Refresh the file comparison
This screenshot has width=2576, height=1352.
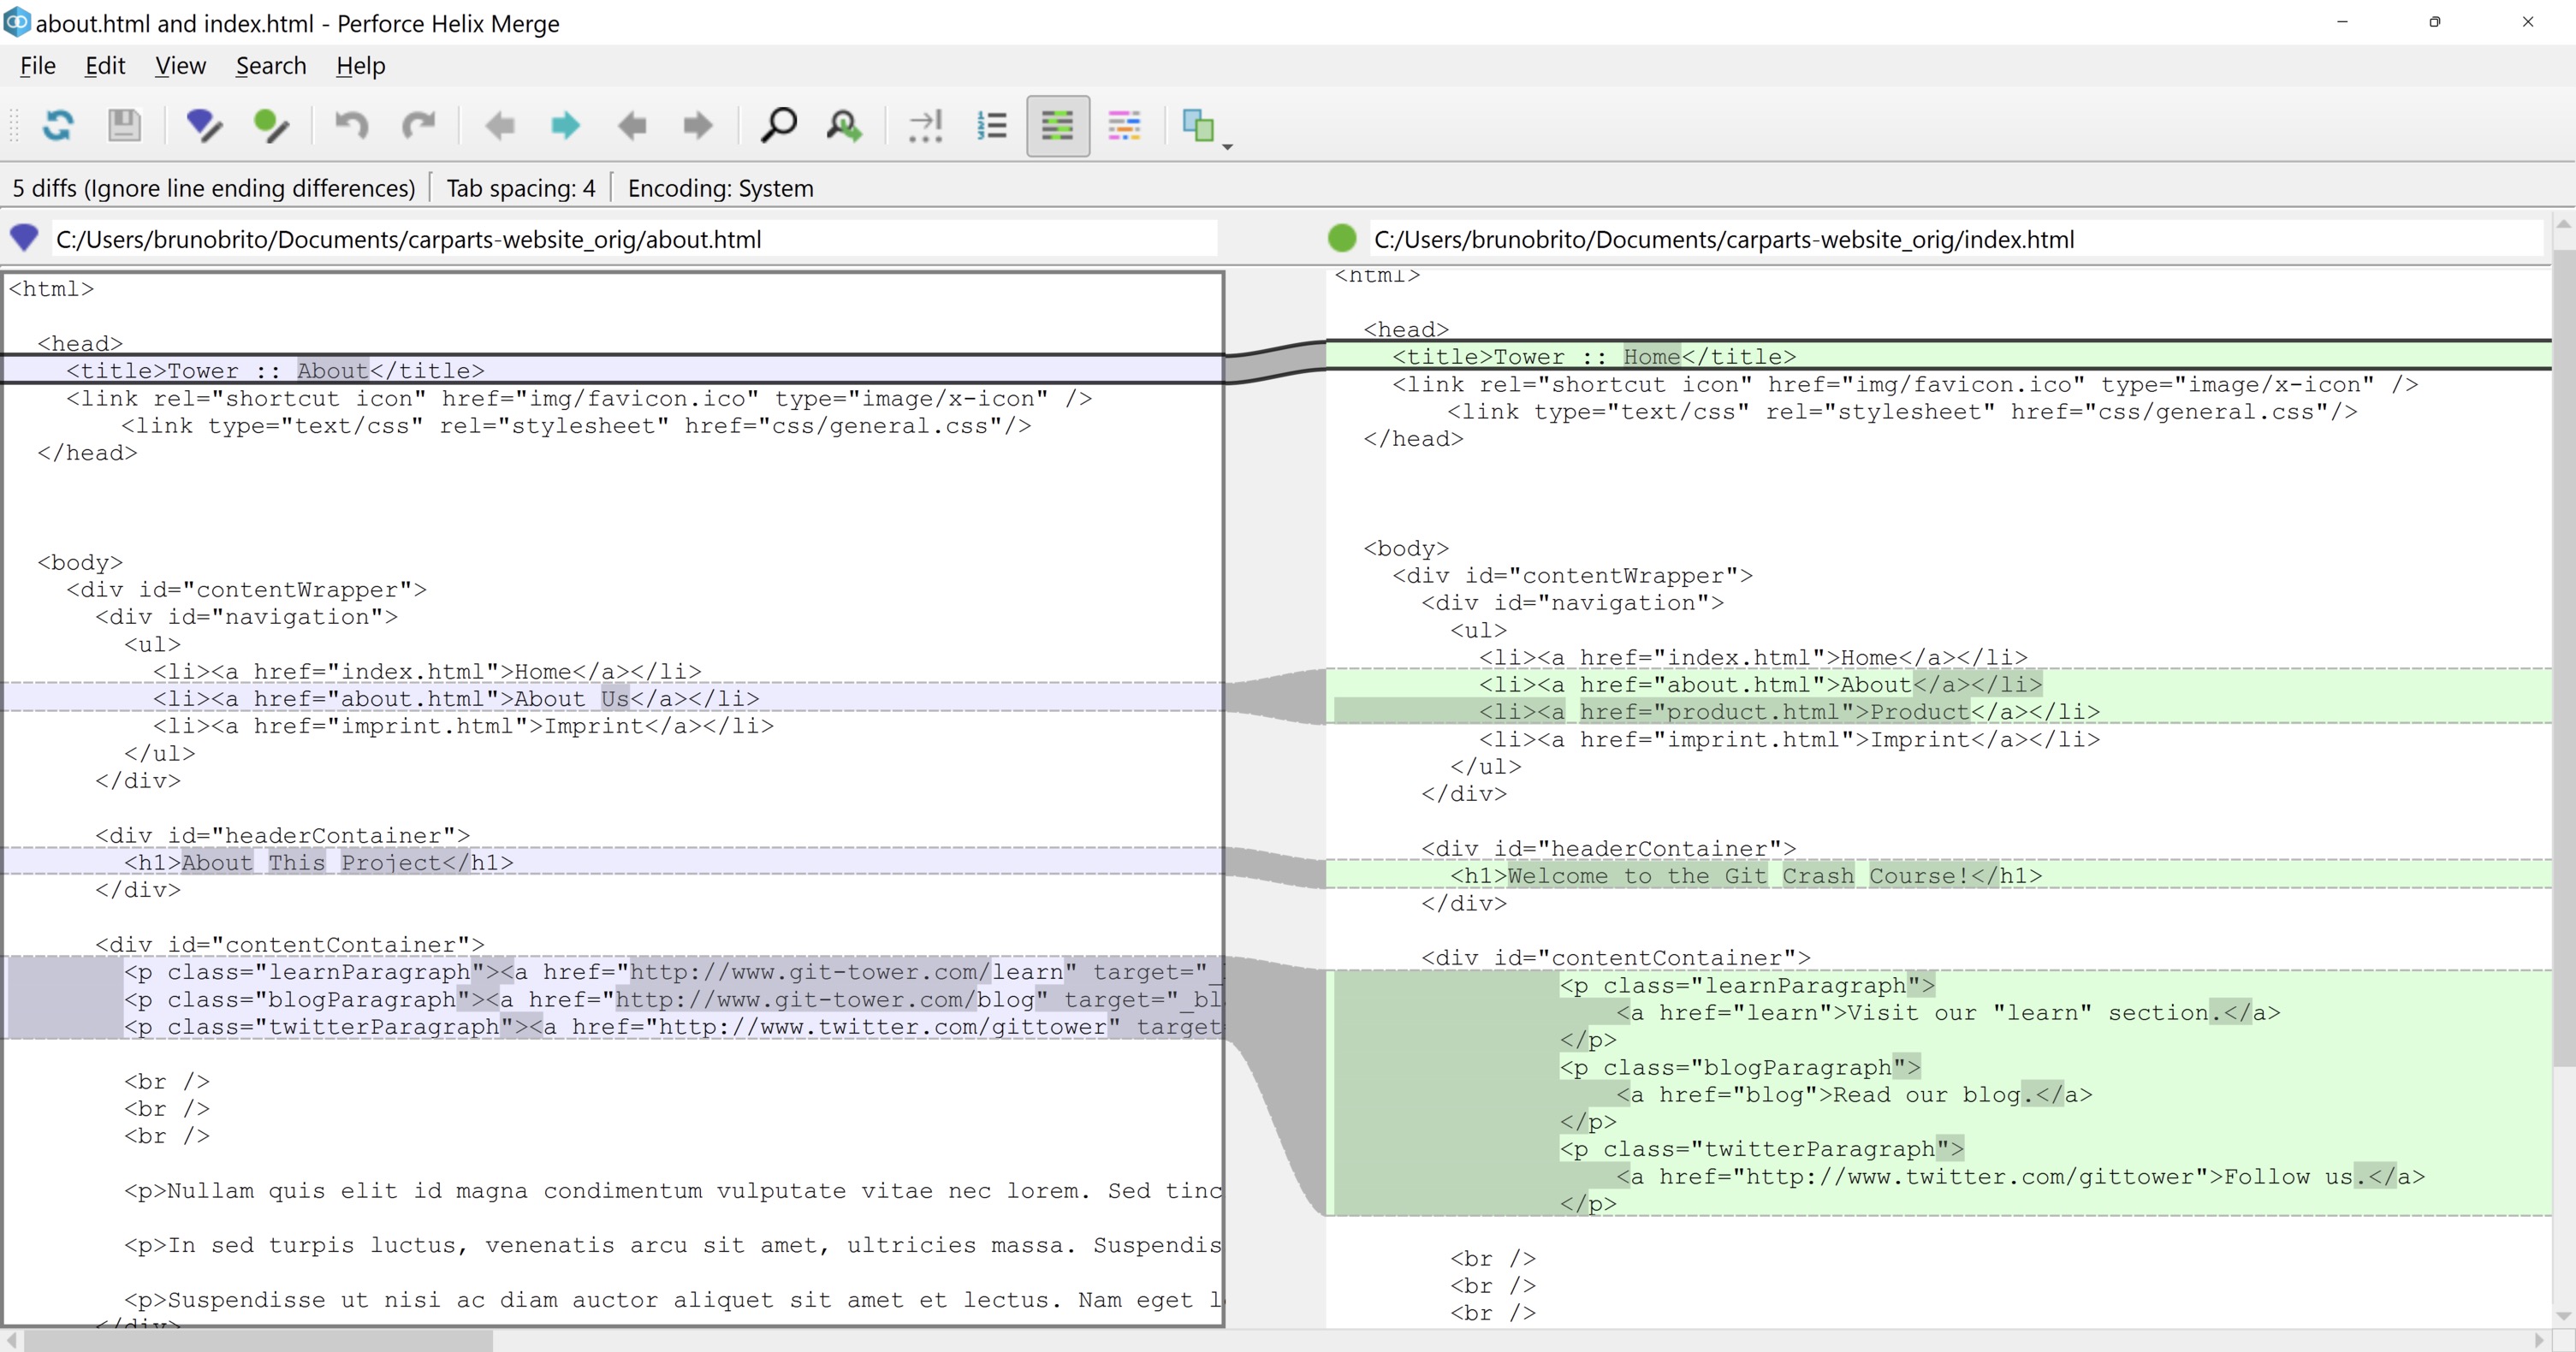point(59,125)
